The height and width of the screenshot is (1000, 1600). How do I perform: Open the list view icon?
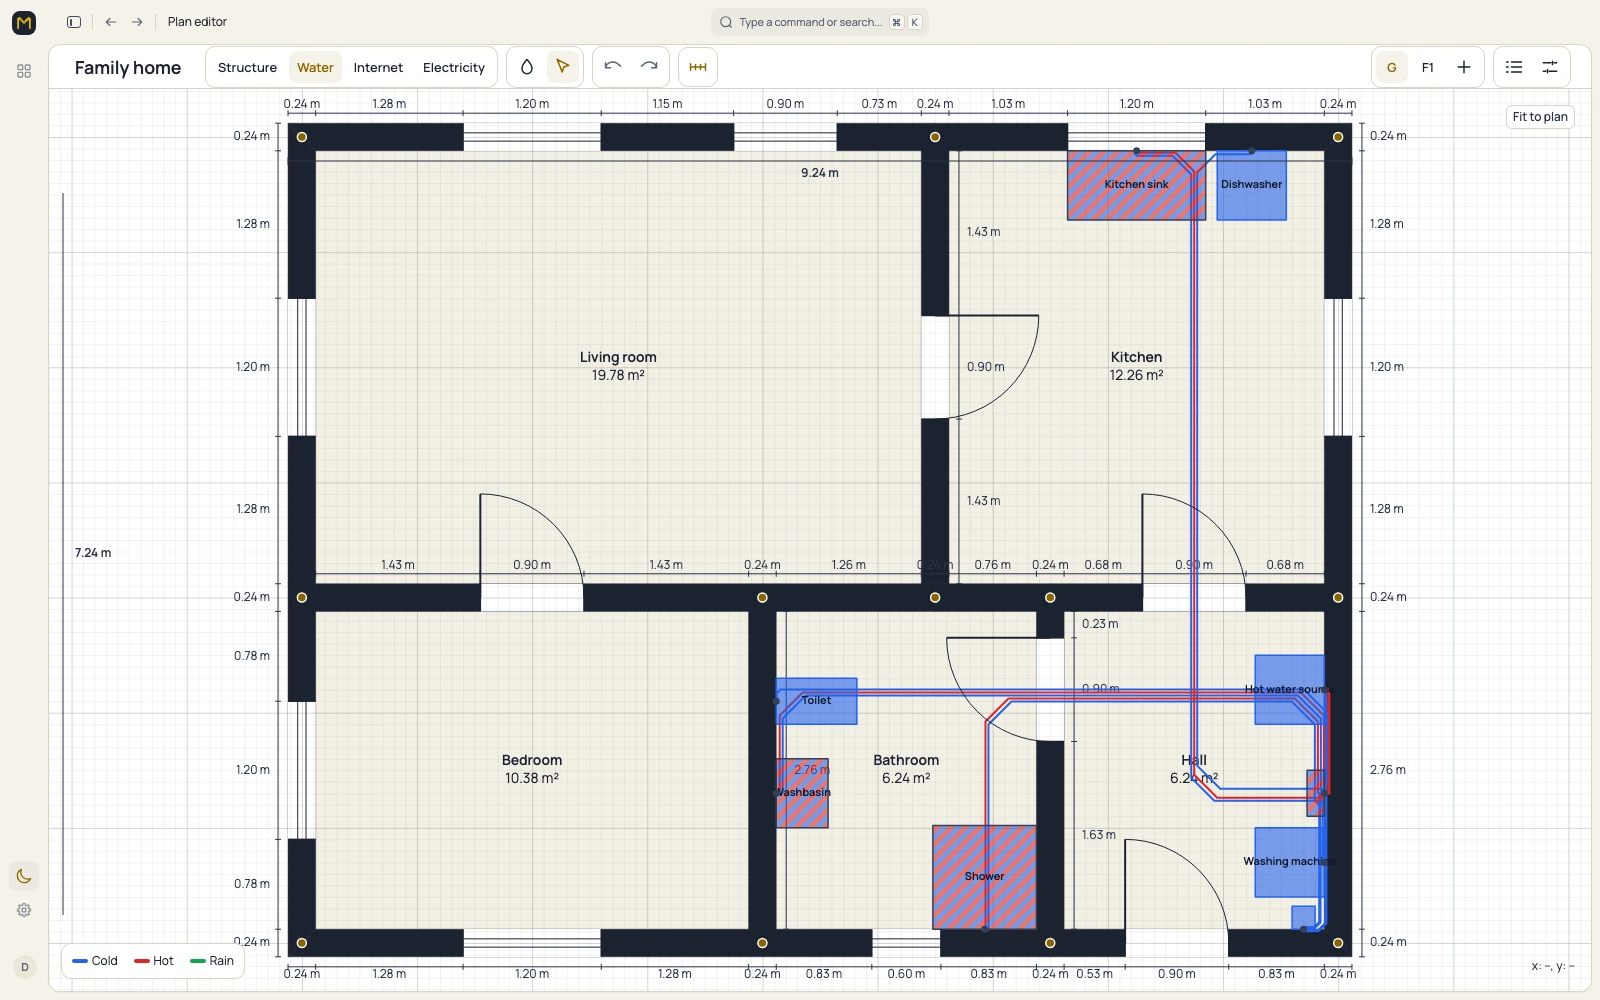point(1514,67)
